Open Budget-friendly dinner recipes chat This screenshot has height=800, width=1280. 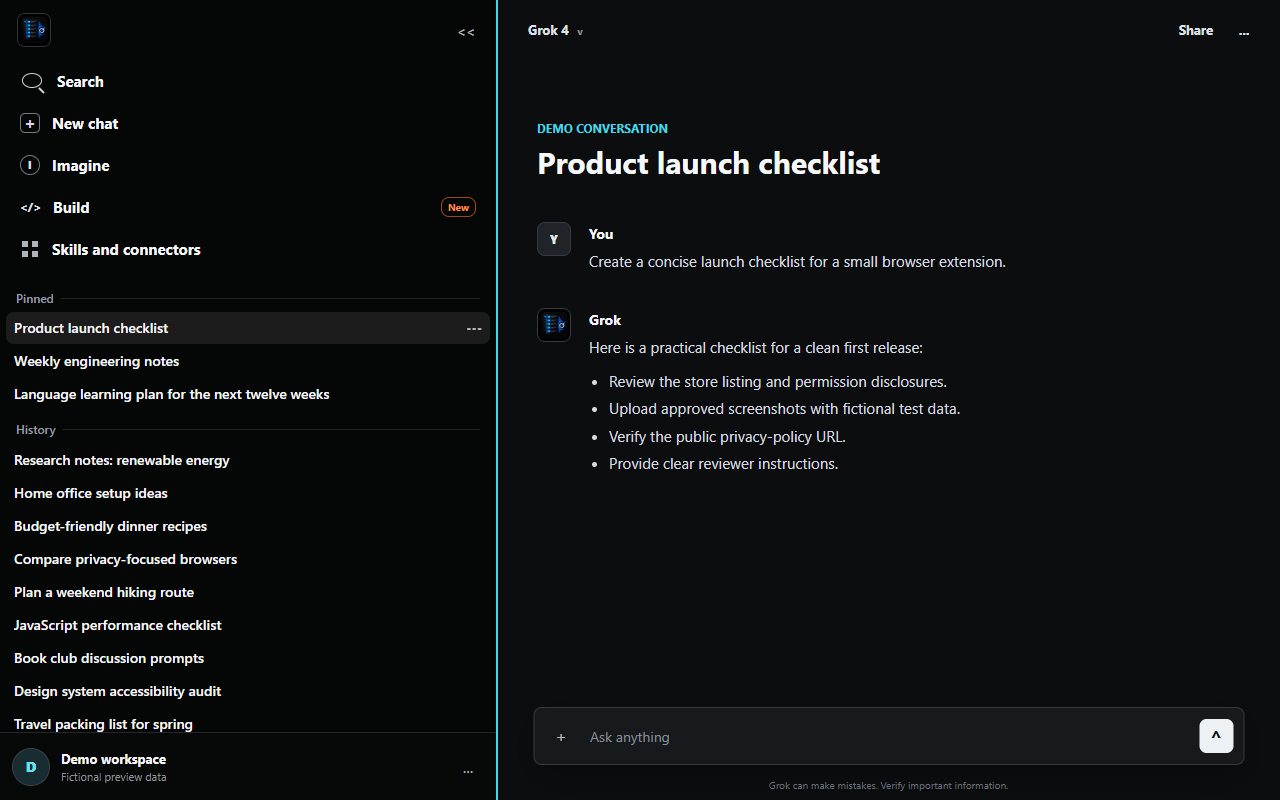248,526
